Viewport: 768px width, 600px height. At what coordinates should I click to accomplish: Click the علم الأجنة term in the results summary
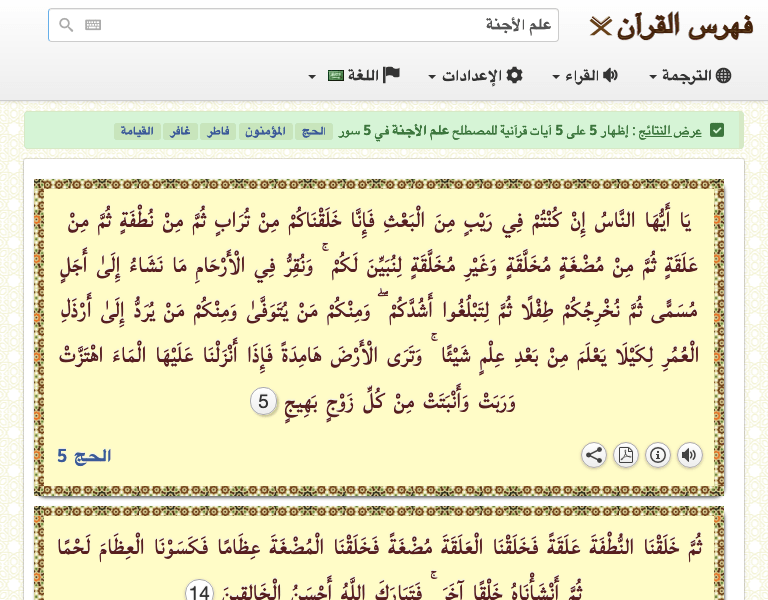click(420, 131)
